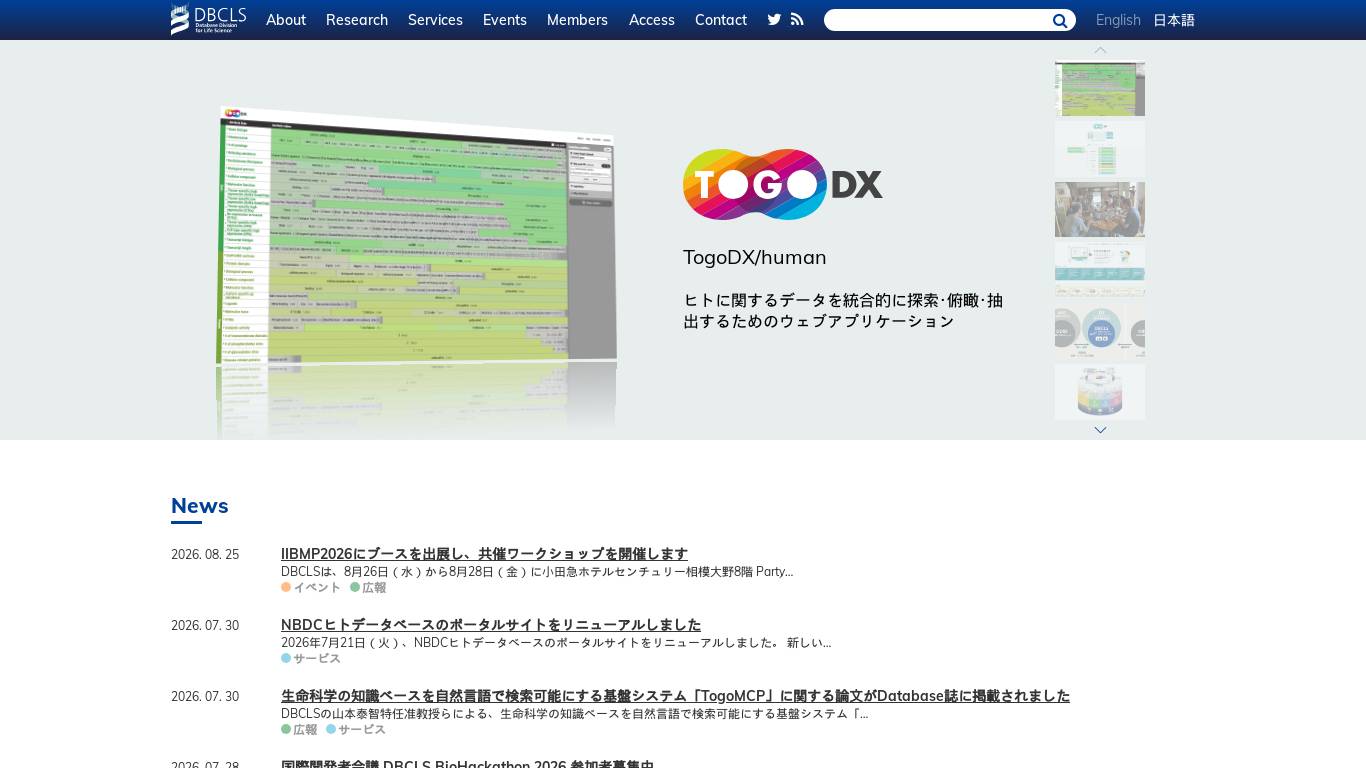The height and width of the screenshot is (768, 1366).
Task: Click the TogoDX colorful logo
Action: (783, 184)
